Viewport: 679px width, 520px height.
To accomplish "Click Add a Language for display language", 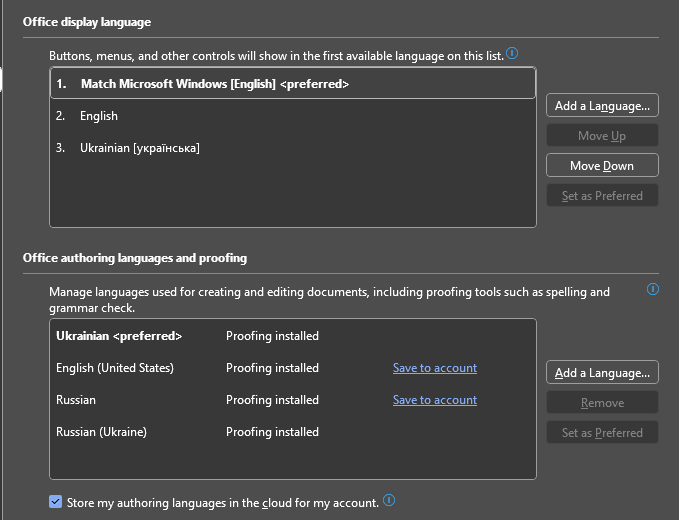I will click(602, 106).
